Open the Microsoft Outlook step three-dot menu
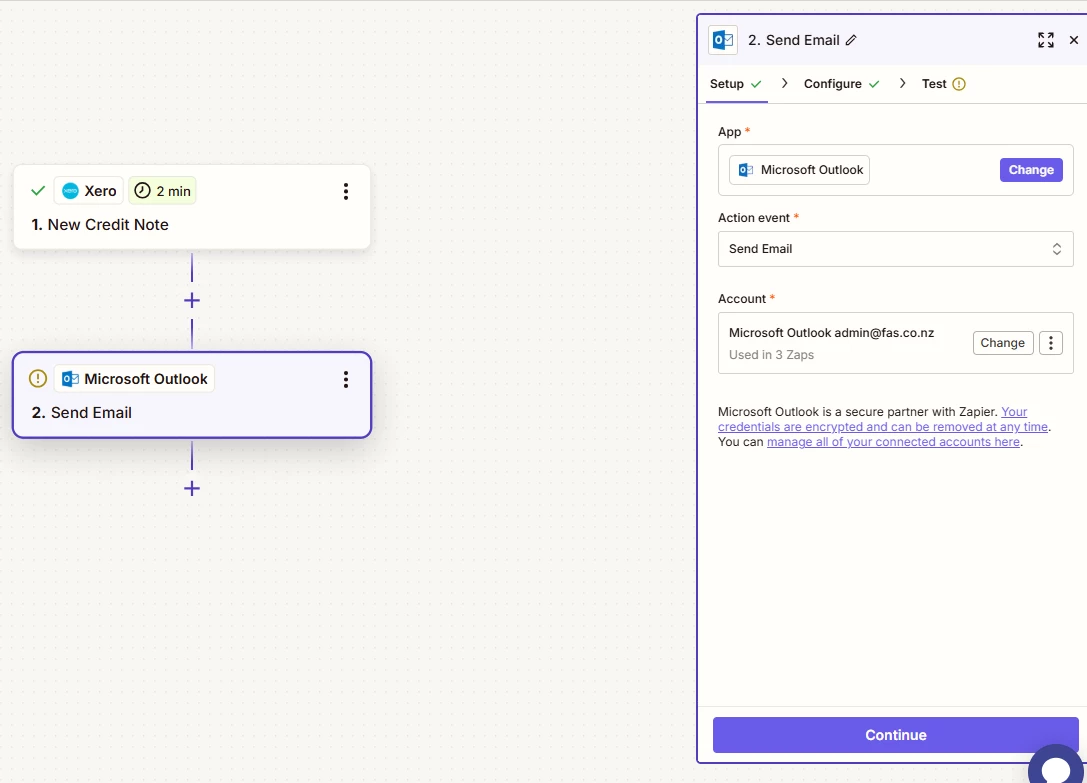The image size is (1087, 783). tap(345, 379)
